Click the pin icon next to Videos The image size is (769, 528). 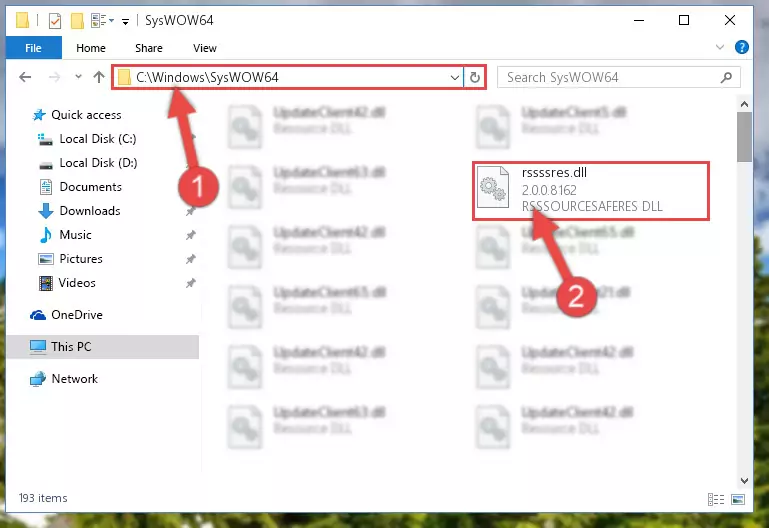click(x=190, y=283)
